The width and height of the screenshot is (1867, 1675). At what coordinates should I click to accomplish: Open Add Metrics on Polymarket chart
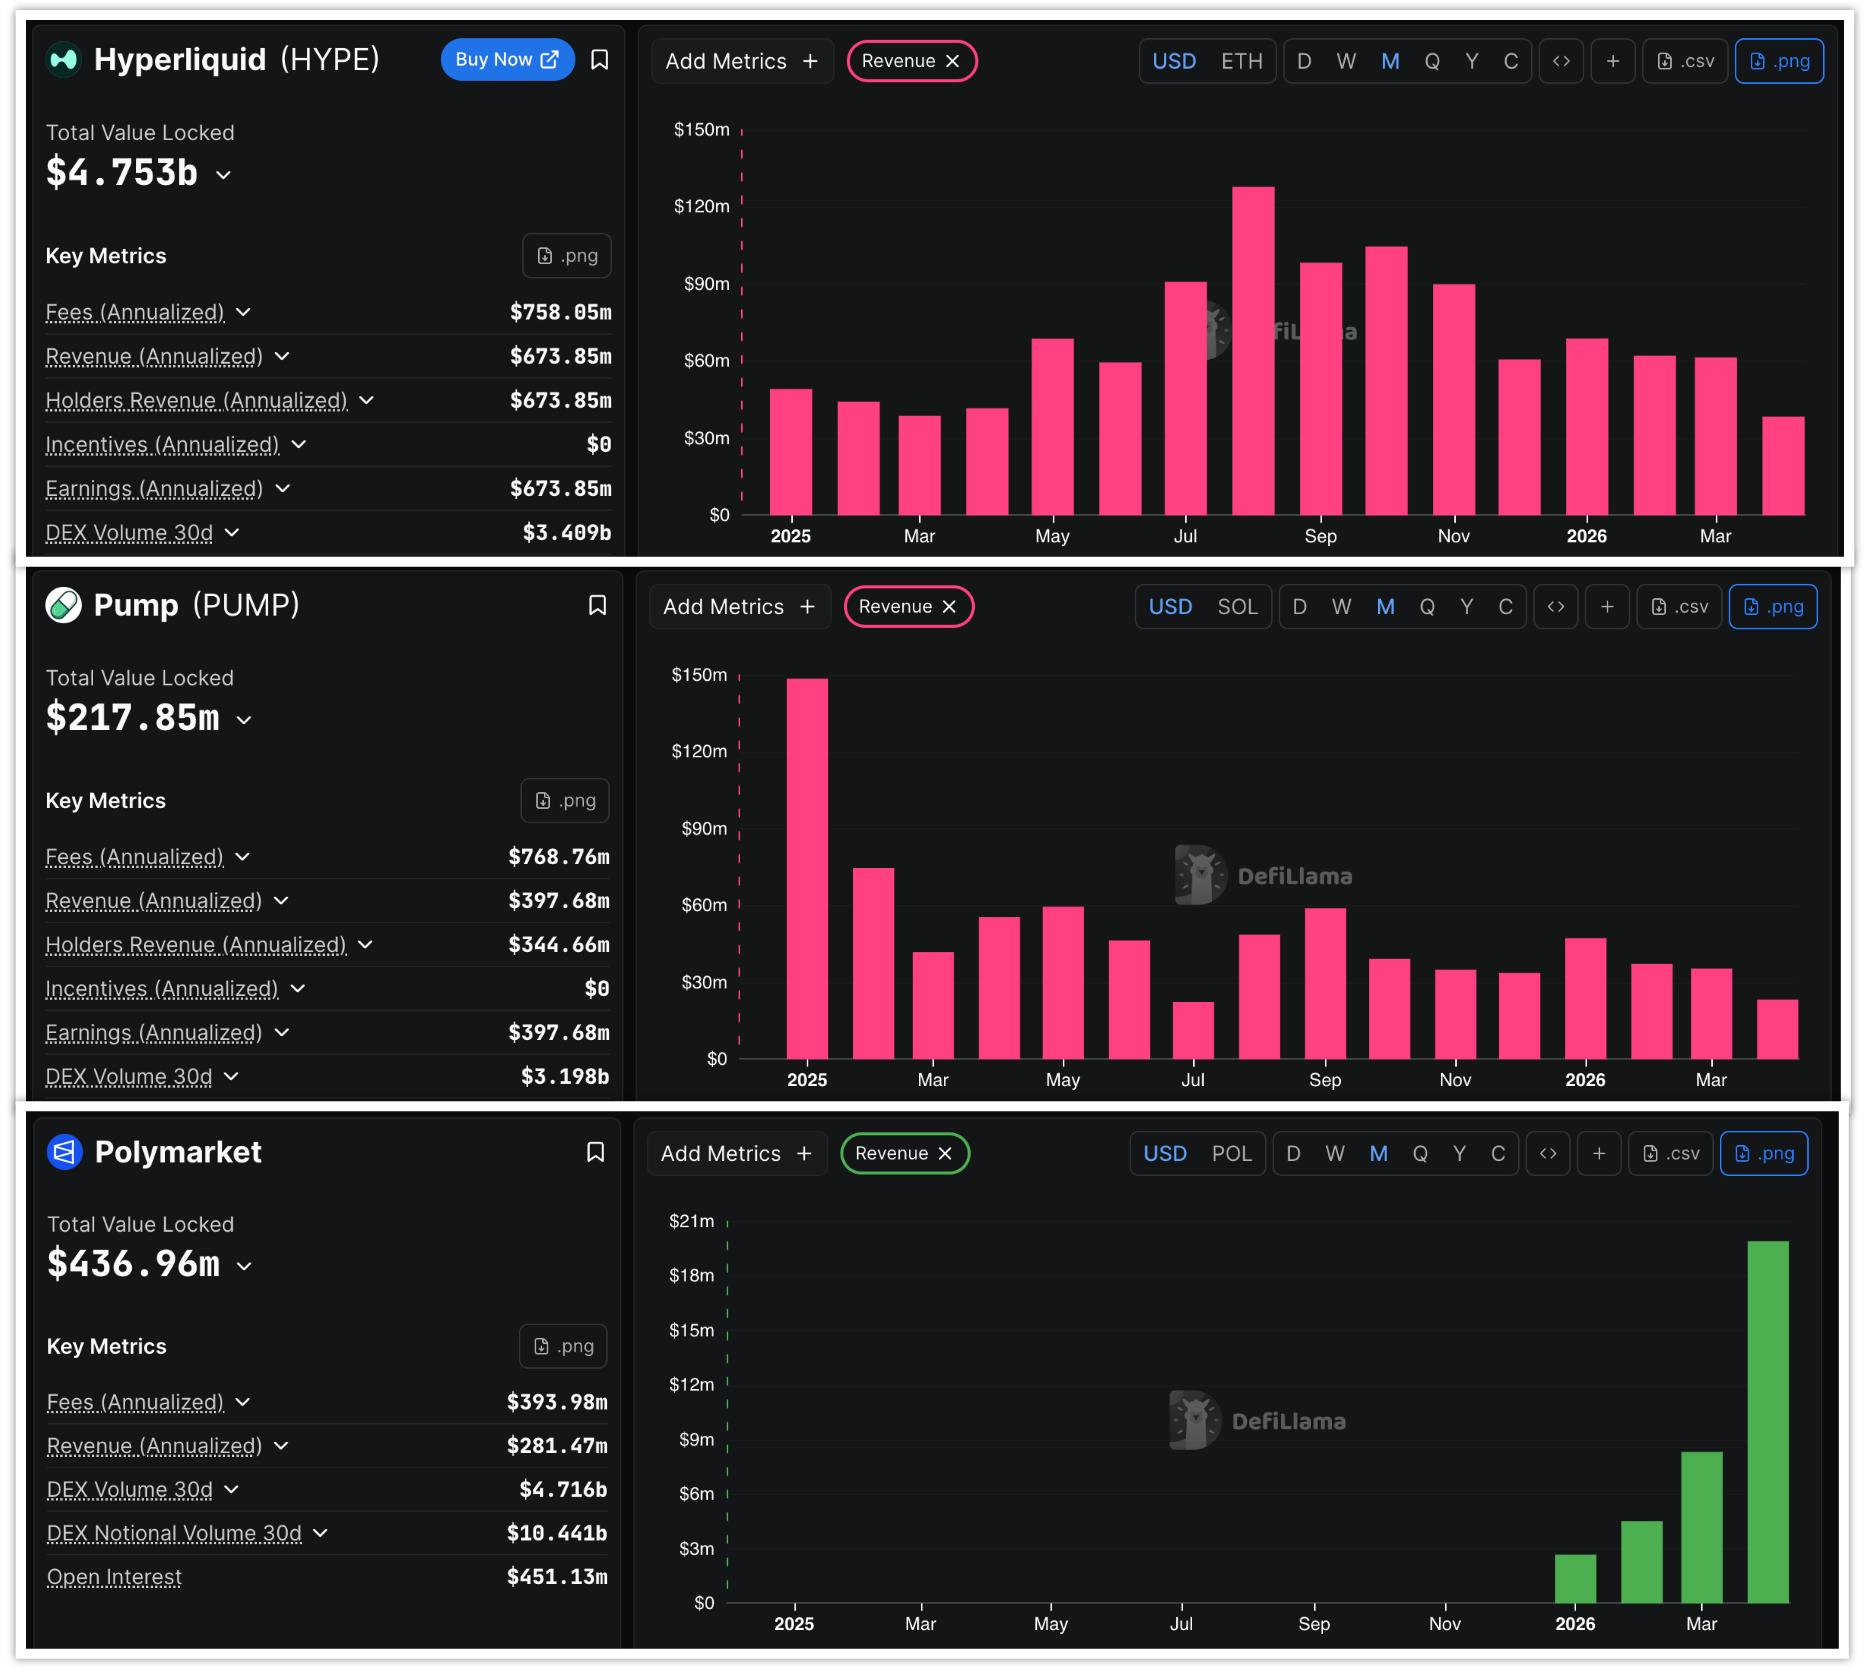pos(736,1153)
